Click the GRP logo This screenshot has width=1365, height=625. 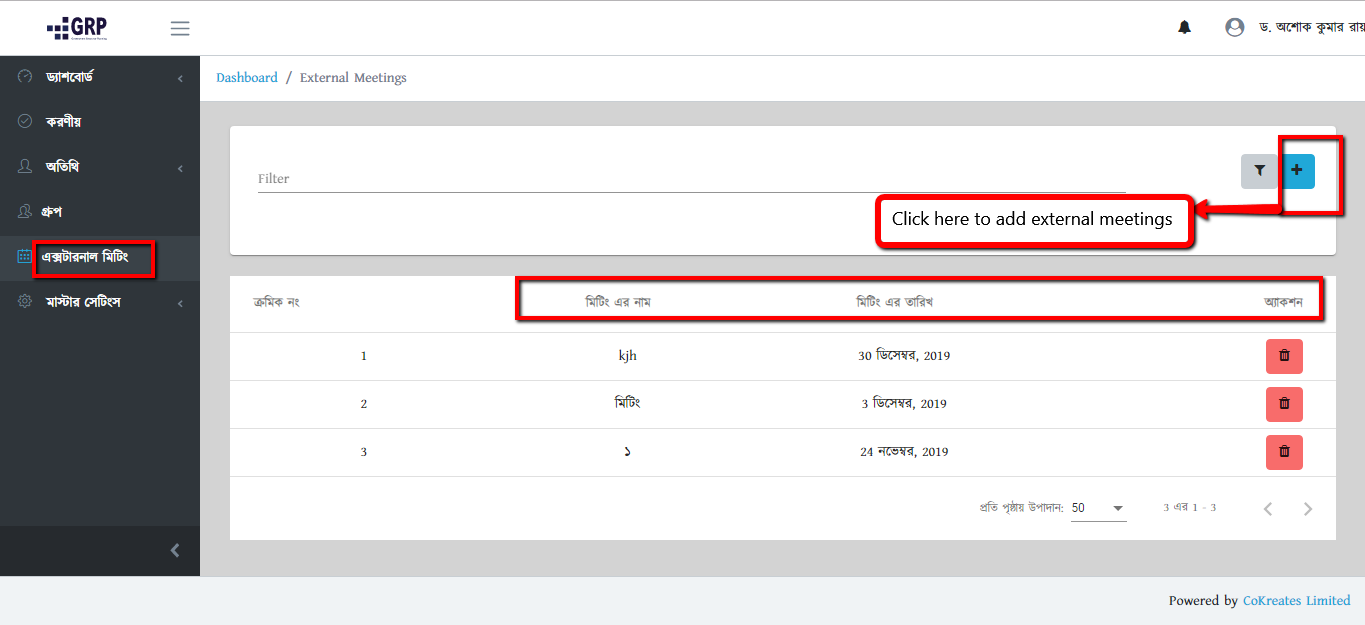pos(77,28)
